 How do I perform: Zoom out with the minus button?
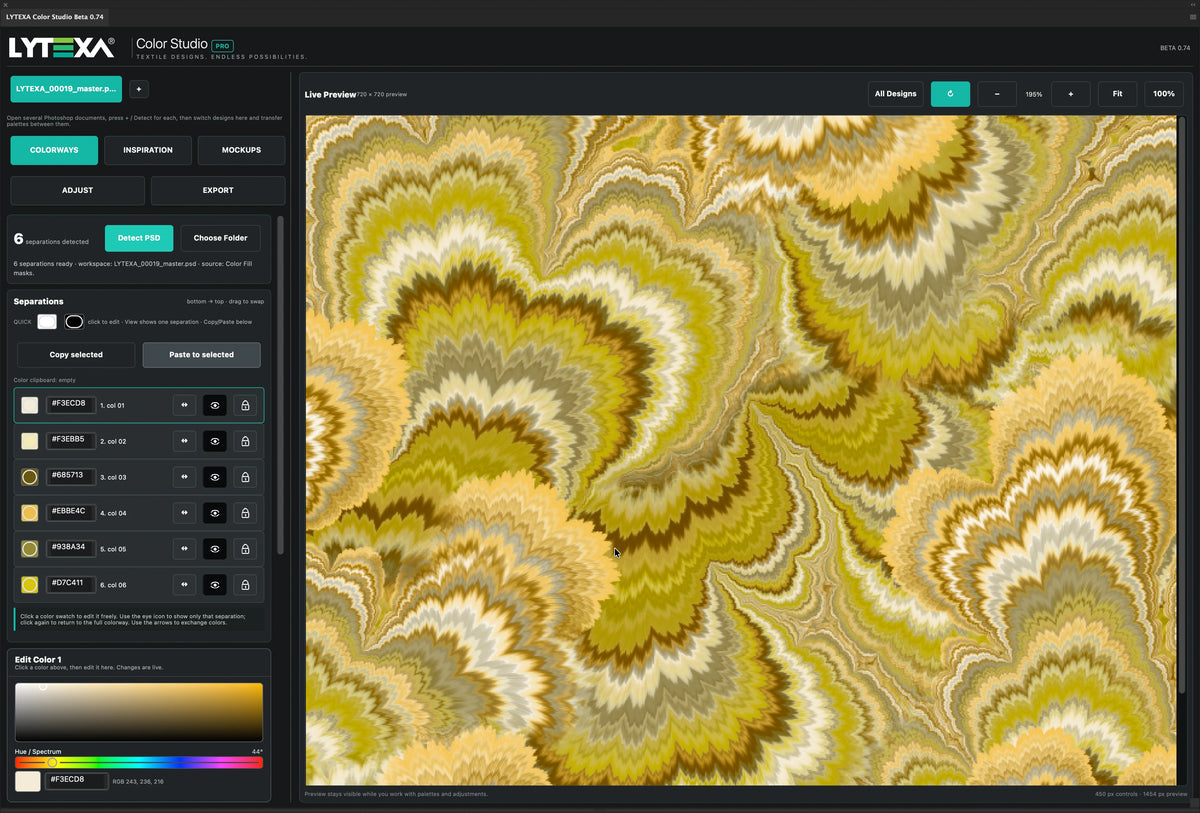[997, 94]
